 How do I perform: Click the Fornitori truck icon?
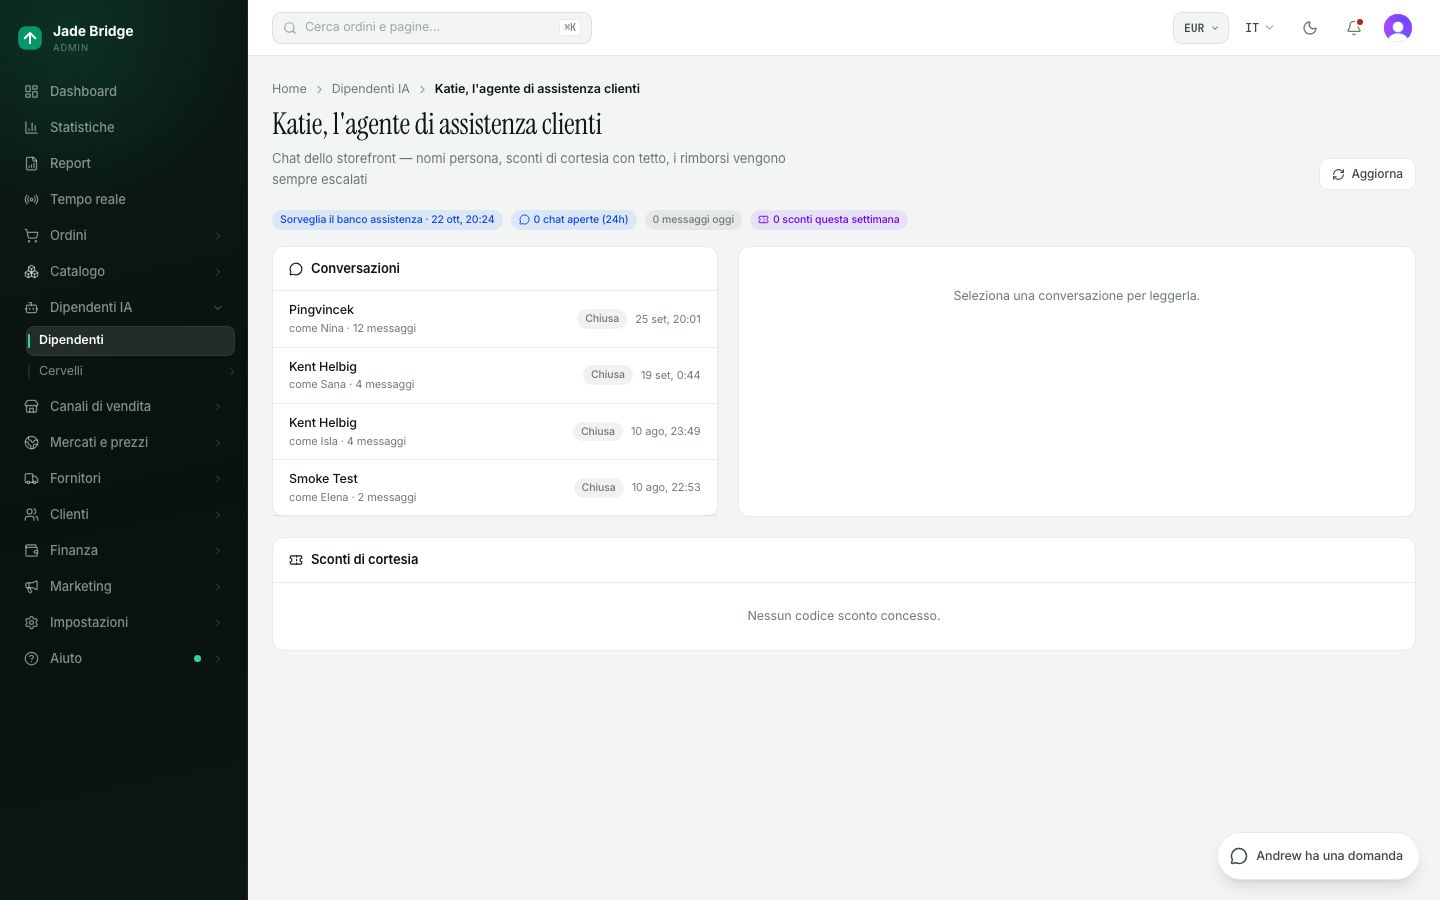31,479
